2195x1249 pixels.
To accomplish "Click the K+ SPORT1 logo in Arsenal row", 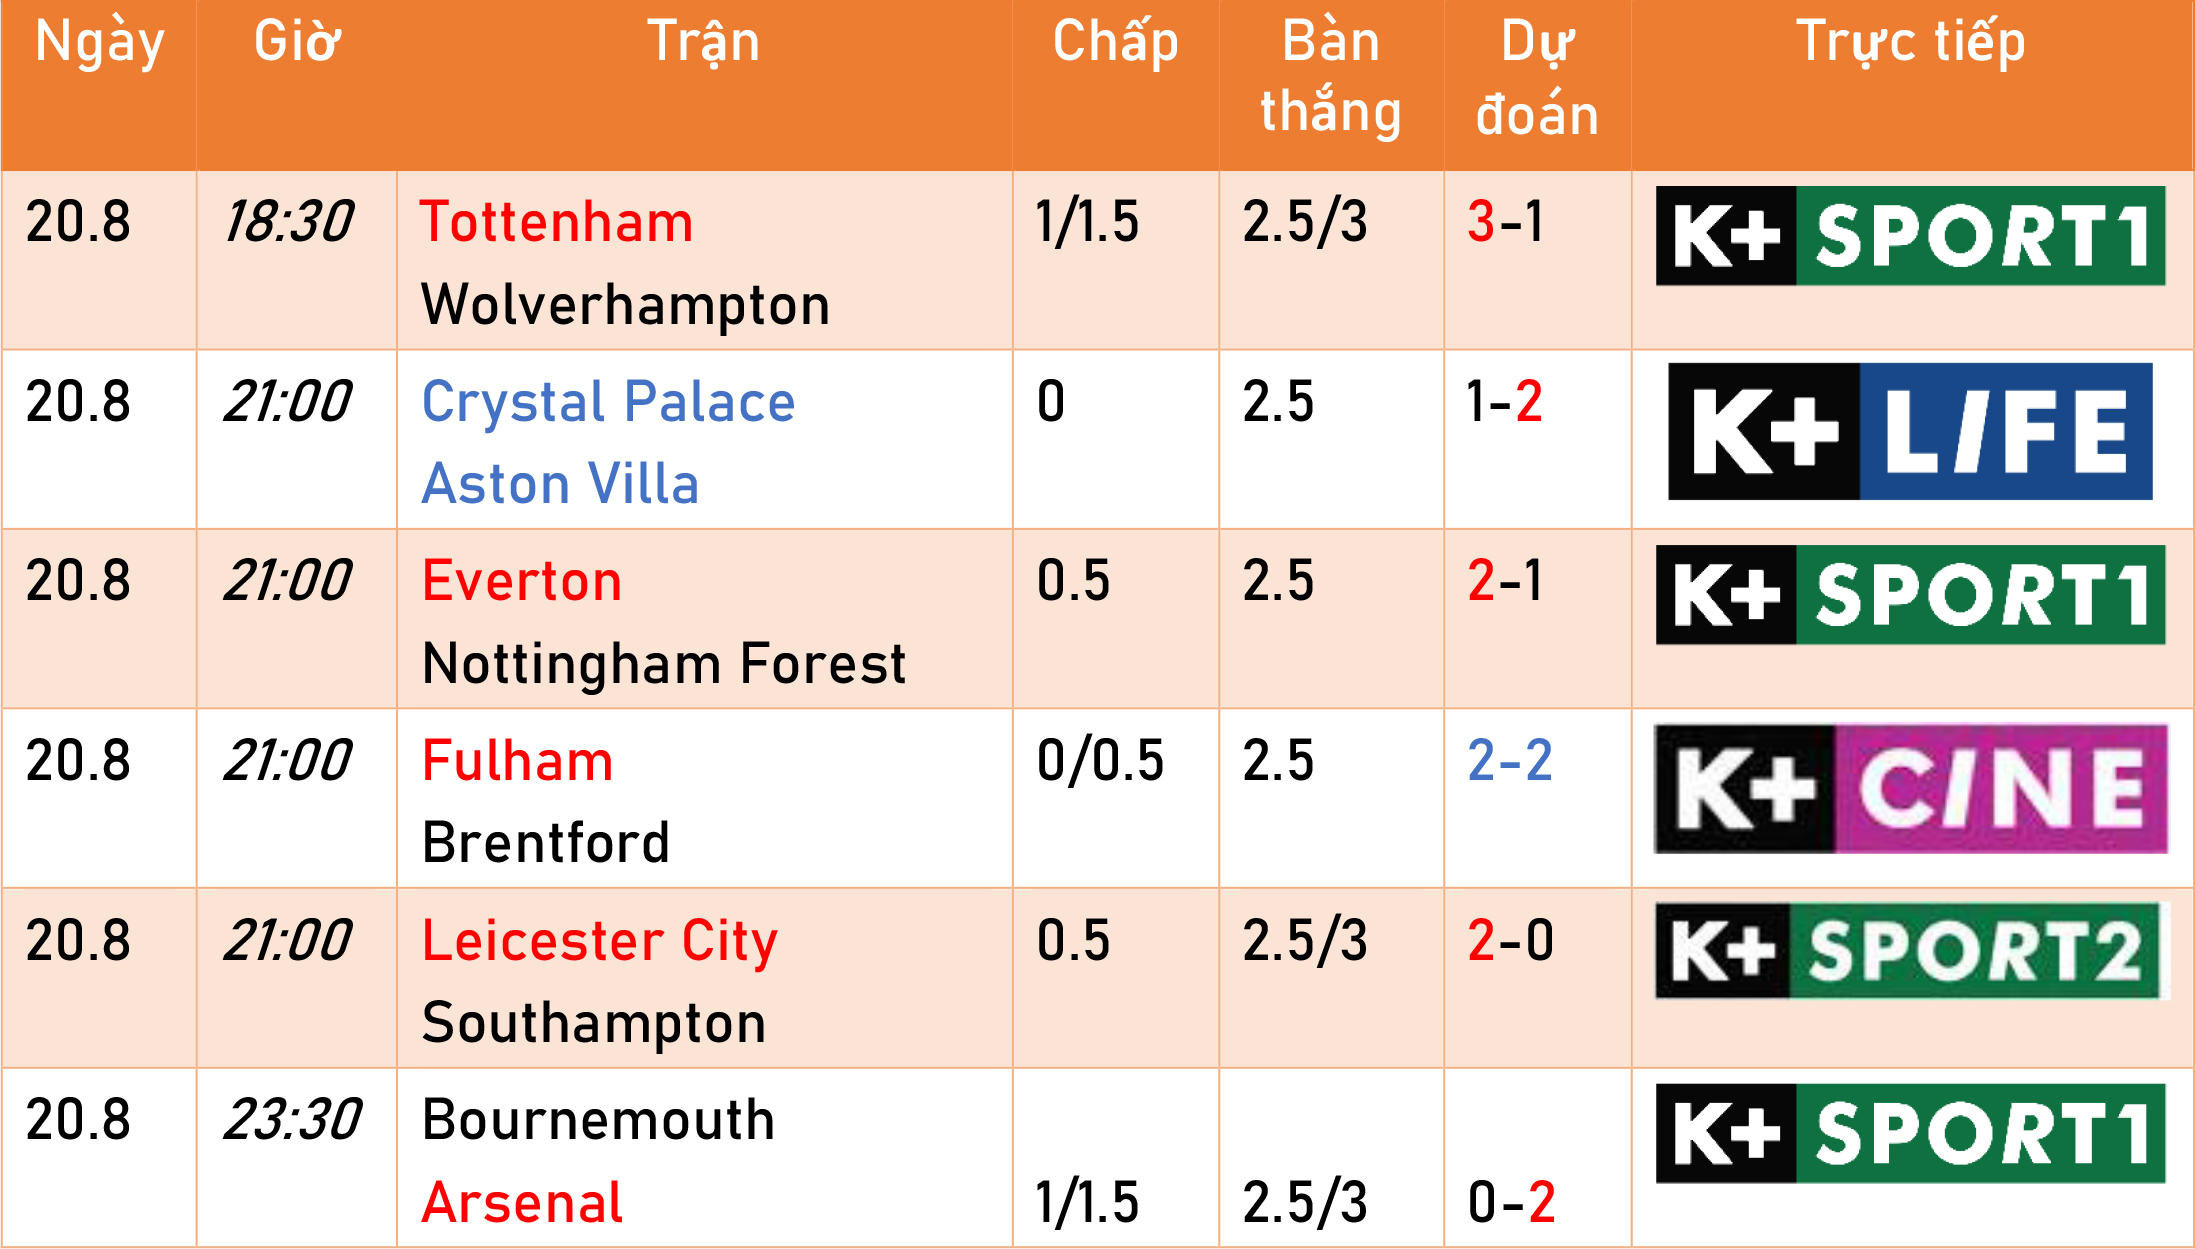I will (1910, 1133).
